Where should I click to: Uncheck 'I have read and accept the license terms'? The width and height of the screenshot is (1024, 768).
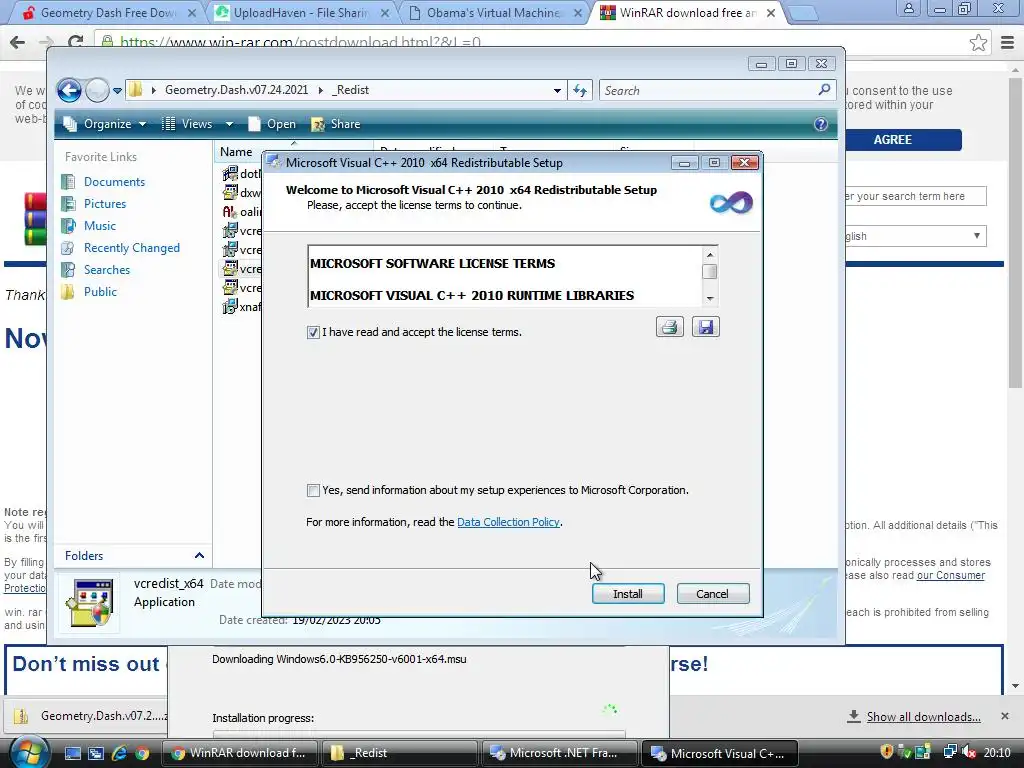click(313, 332)
